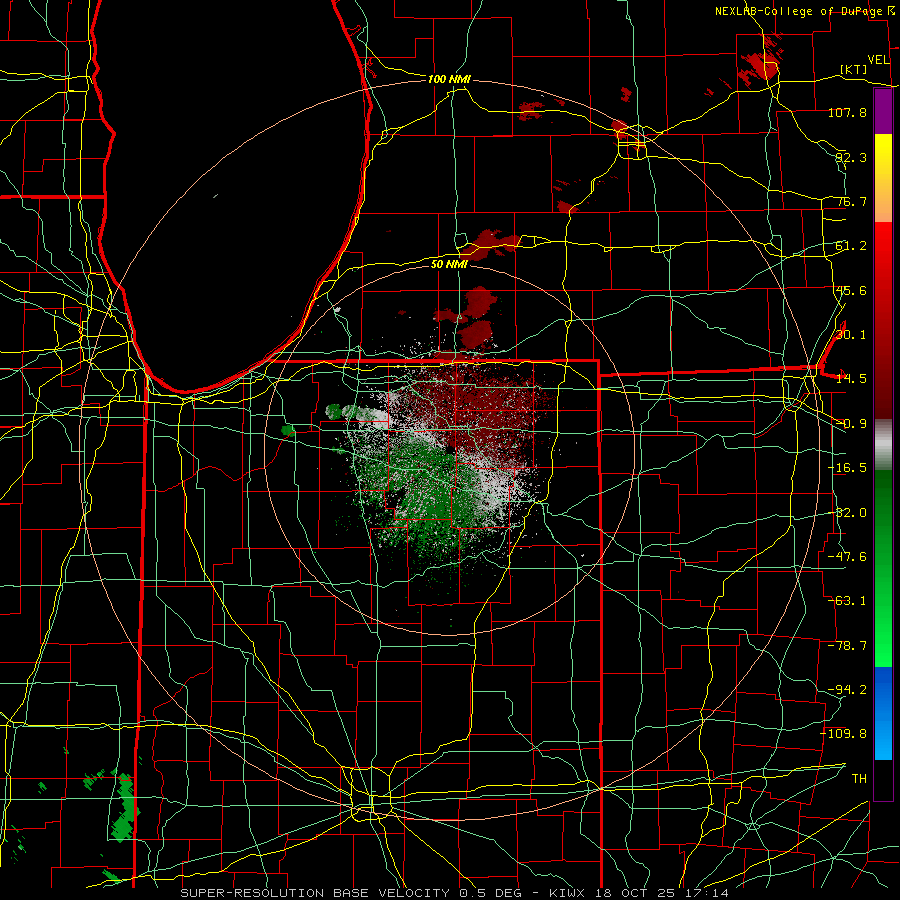Screen dimensions: 900x900
Task: Click the Super-Resolution Base Velocity caption
Action: [455, 893]
